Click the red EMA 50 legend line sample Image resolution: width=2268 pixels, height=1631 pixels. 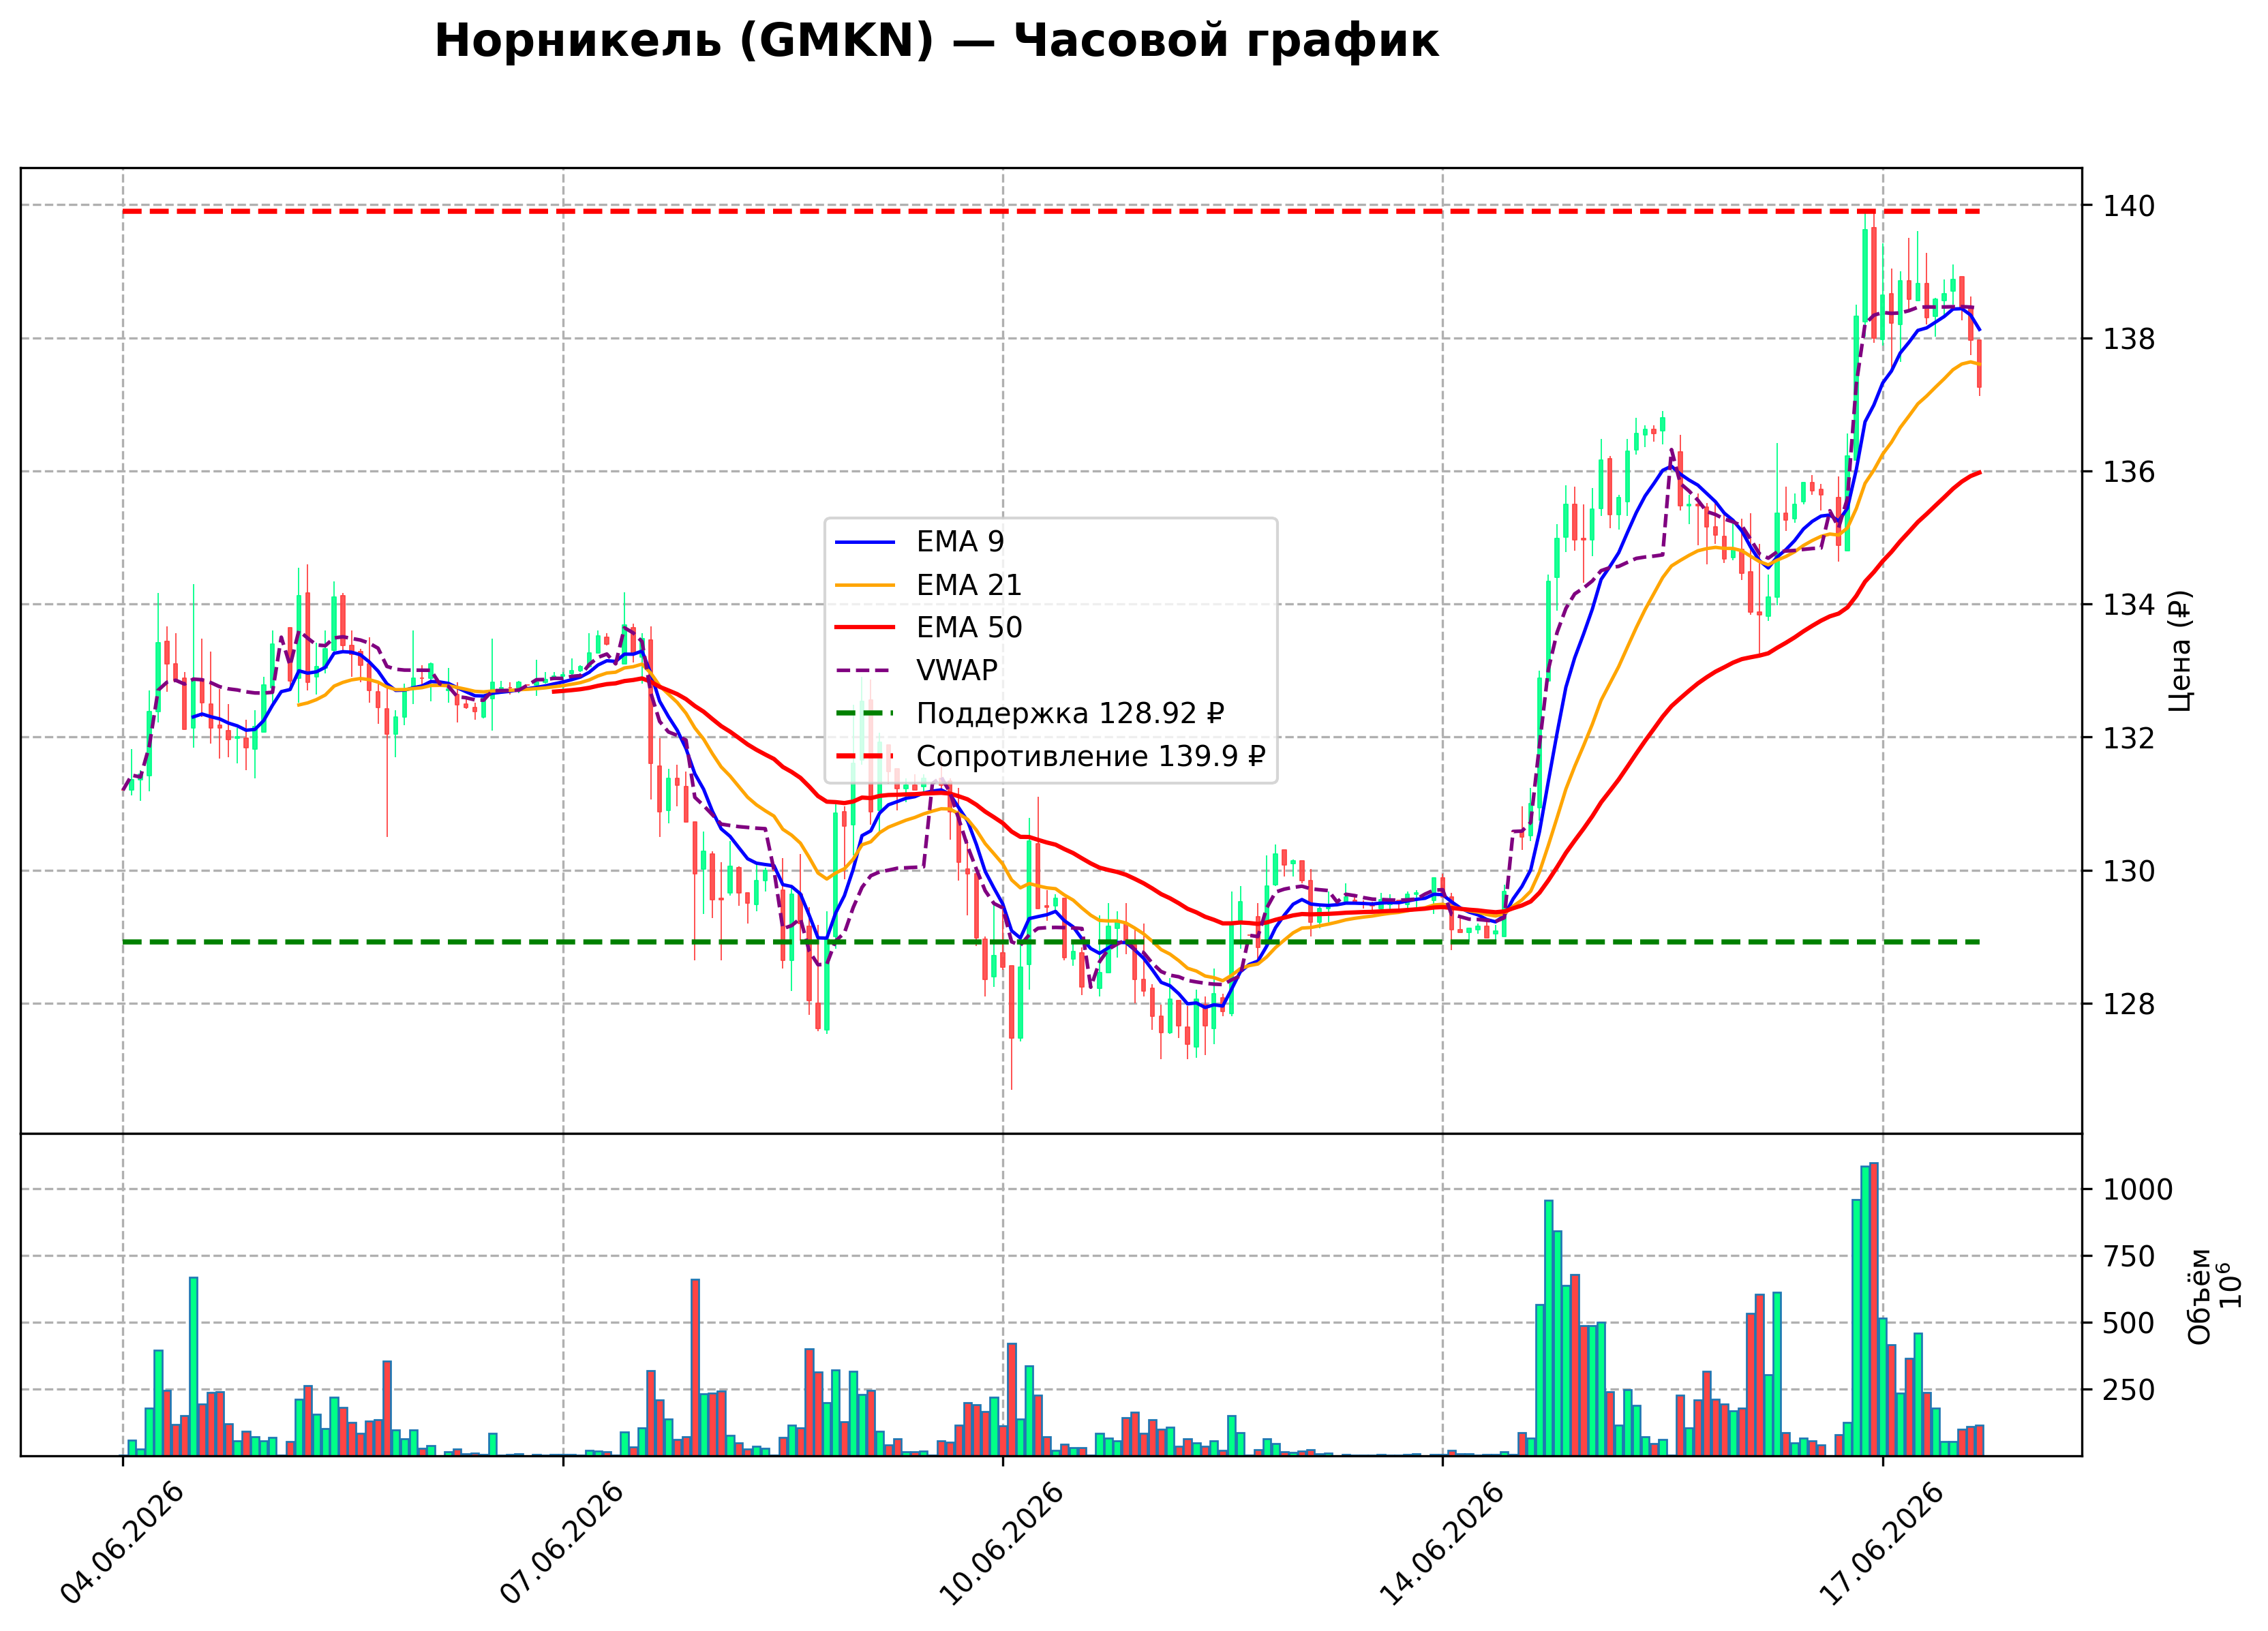tap(865, 628)
